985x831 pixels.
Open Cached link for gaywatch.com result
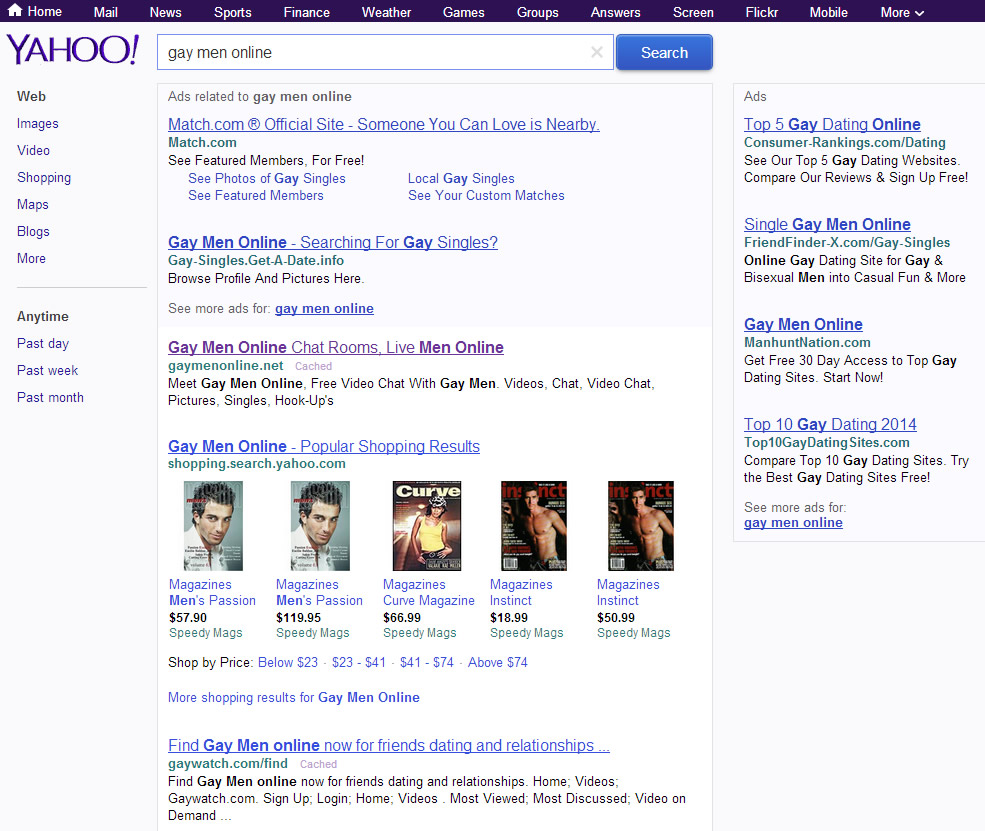click(318, 764)
